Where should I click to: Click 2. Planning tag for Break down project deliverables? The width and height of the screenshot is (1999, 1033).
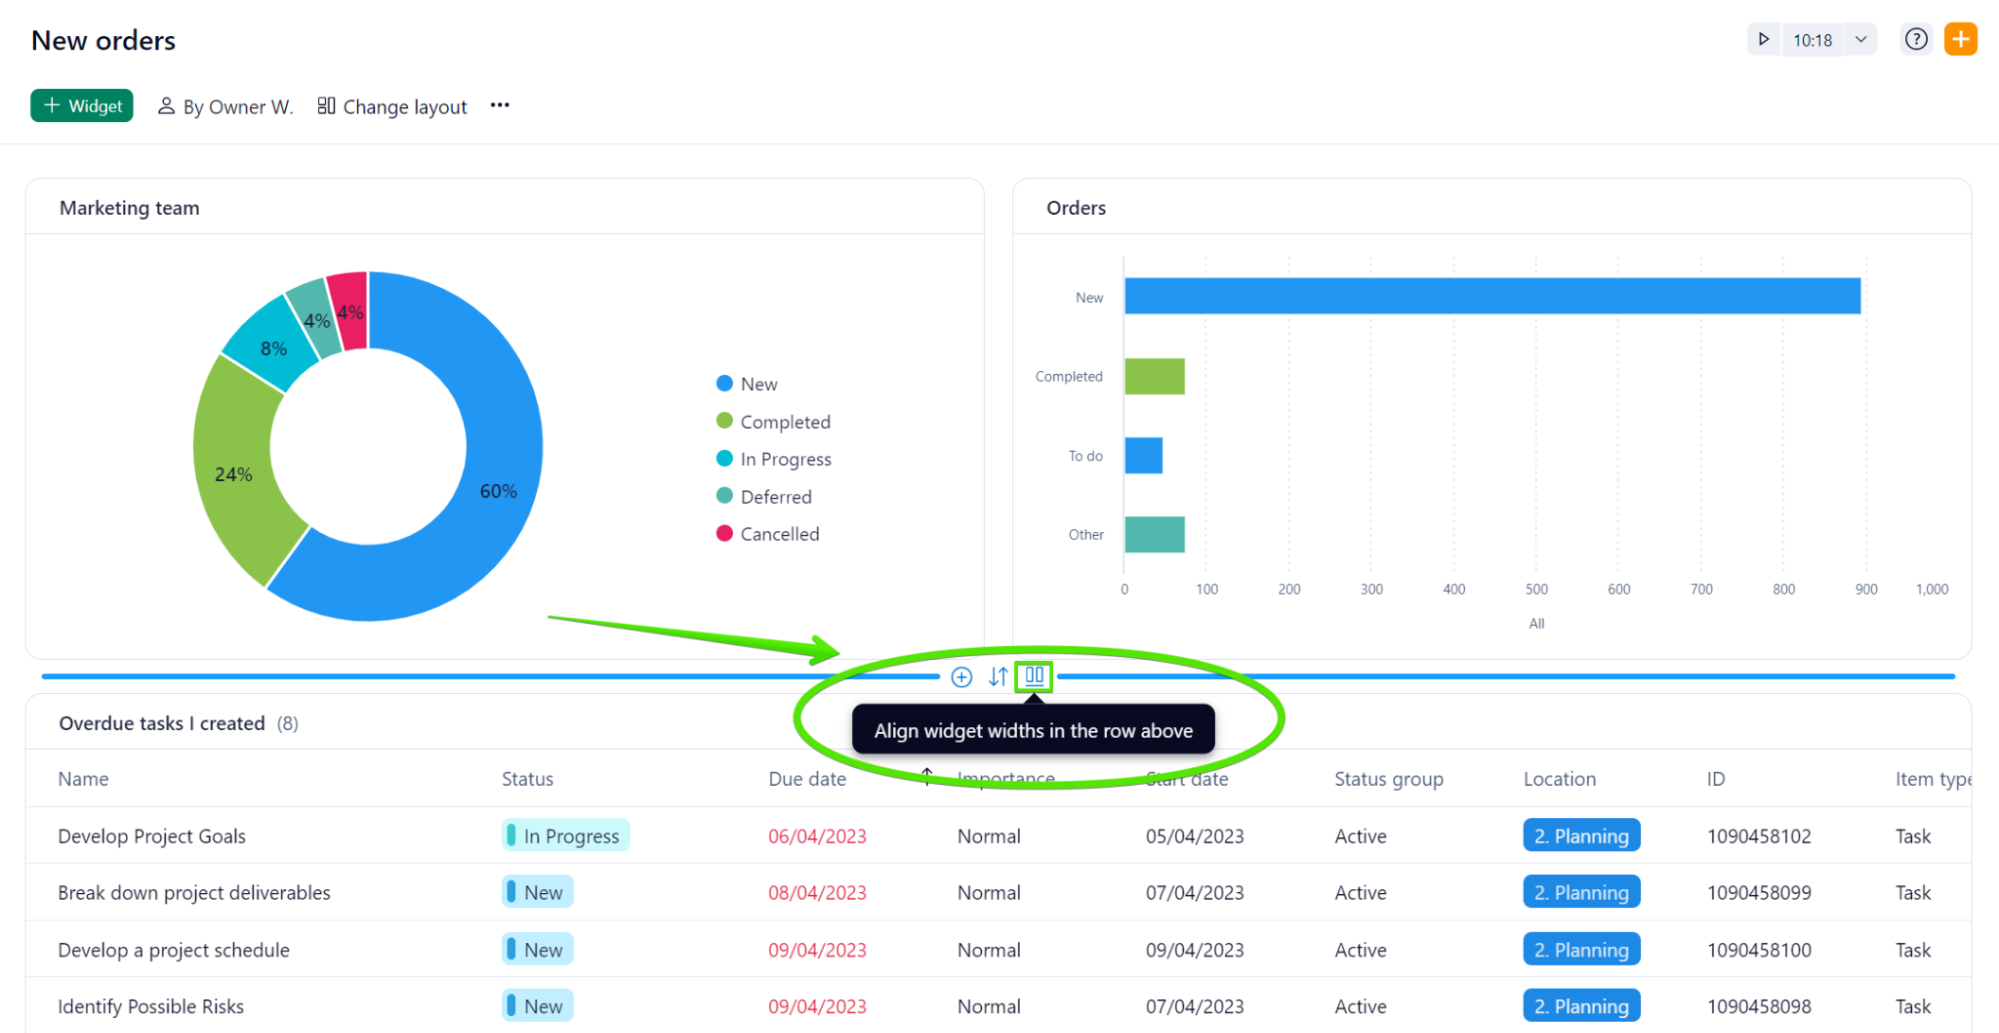(x=1581, y=892)
